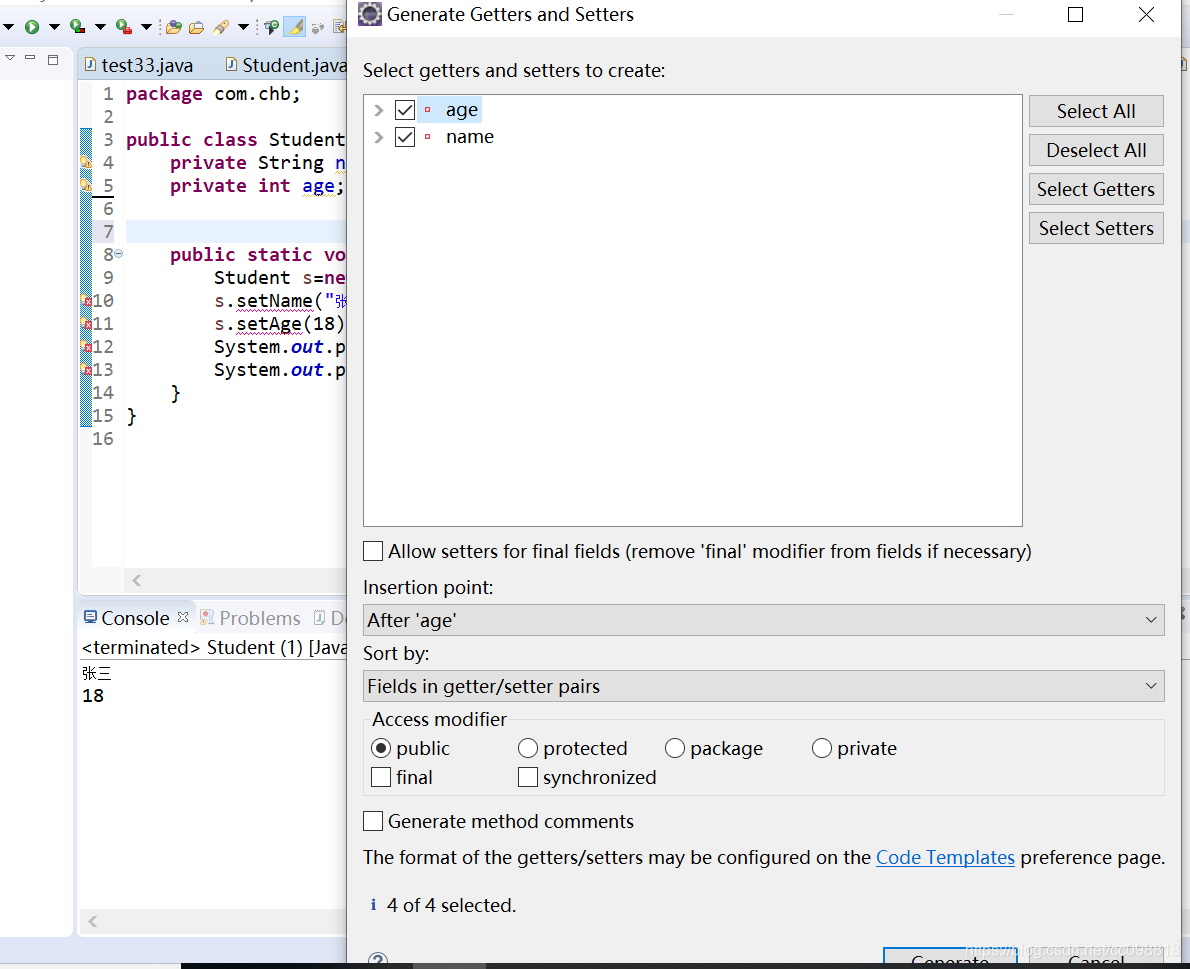1190x969 pixels.
Task: Click the Select Setters button
Action: (x=1096, y=228)
